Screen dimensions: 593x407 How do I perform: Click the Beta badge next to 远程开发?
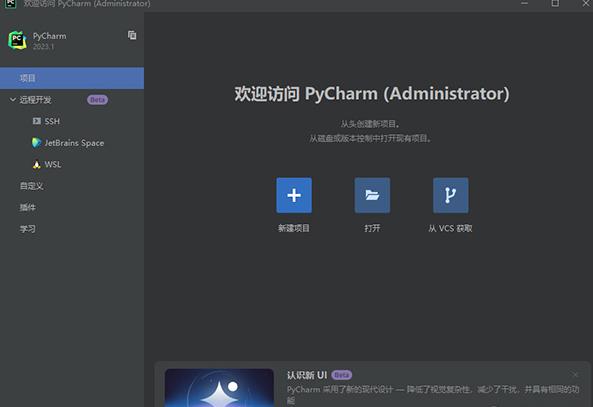[98, 100]
